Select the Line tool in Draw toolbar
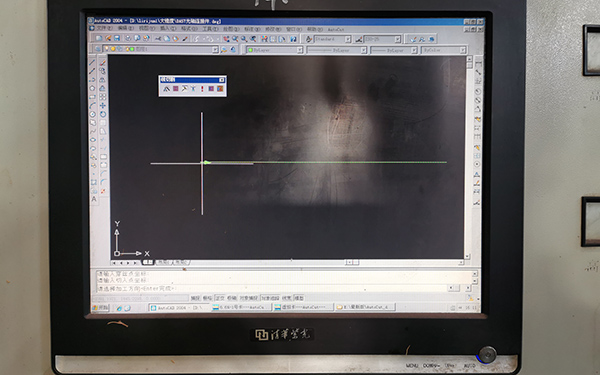Image resolution: width=600 pixels, height=375 pixels. 92,63
